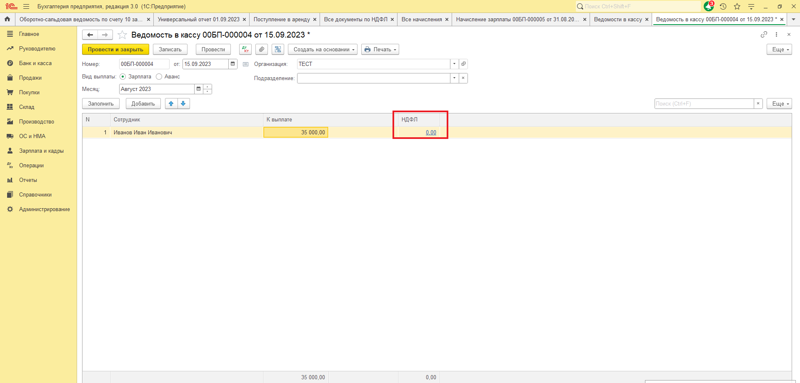The image size is (800, 383).
Task: Go back with left arrow button
Action: pyautogui.click(x=90, y=35)
